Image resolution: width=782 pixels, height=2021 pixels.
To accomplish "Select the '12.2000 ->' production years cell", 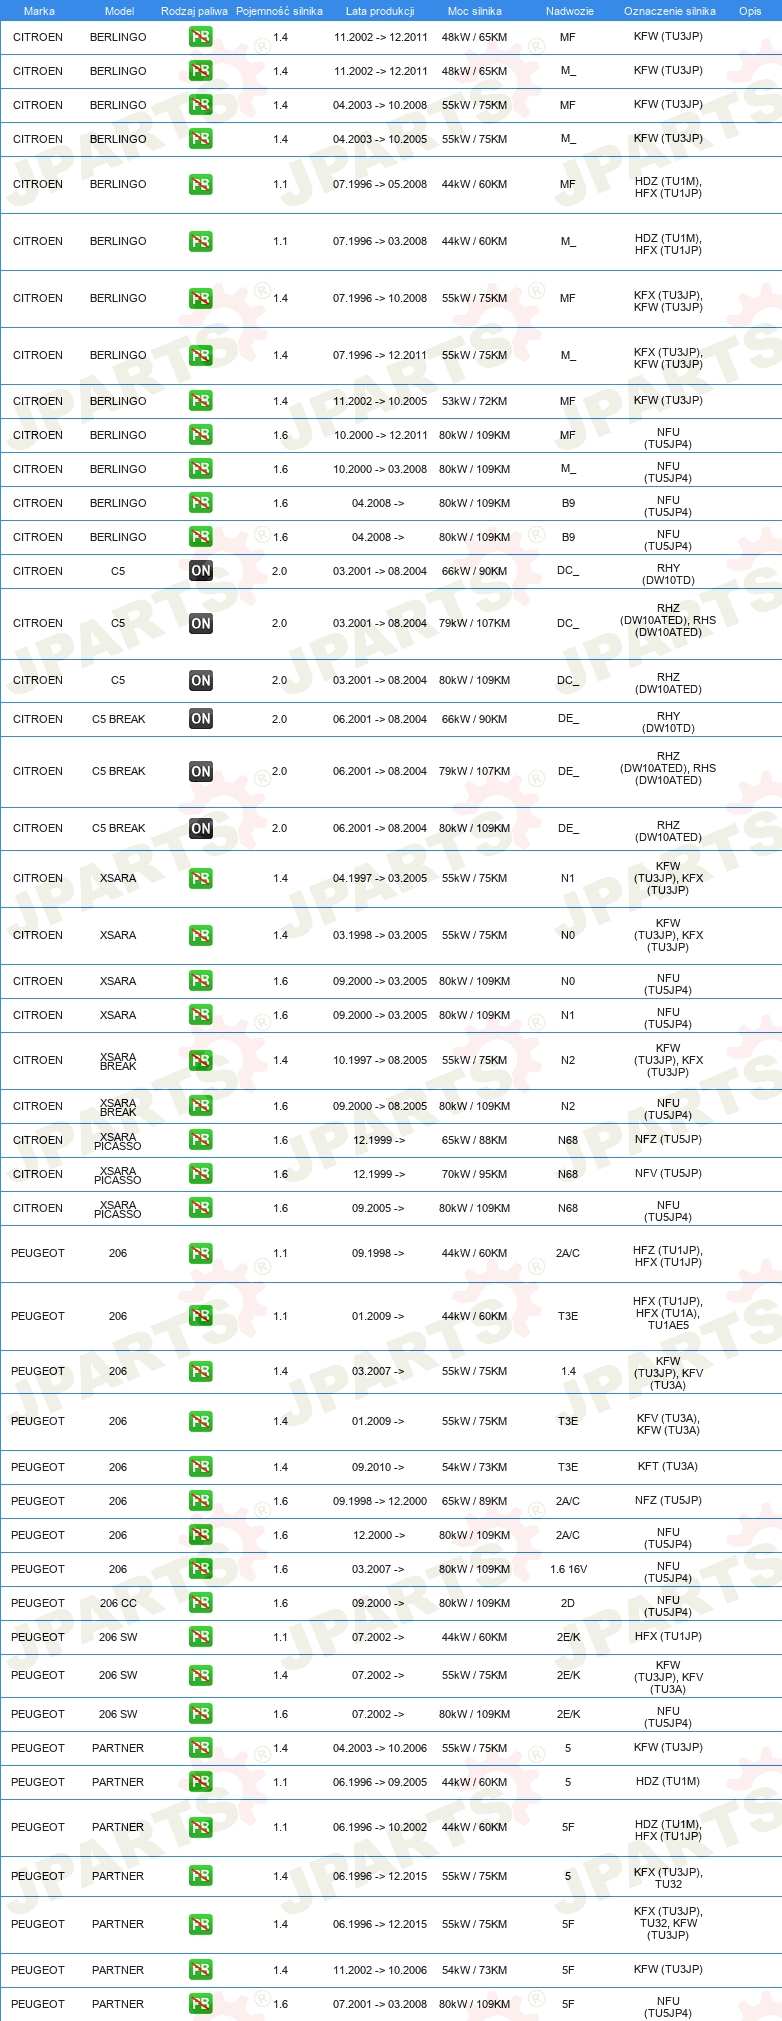I will point(379,1535).
